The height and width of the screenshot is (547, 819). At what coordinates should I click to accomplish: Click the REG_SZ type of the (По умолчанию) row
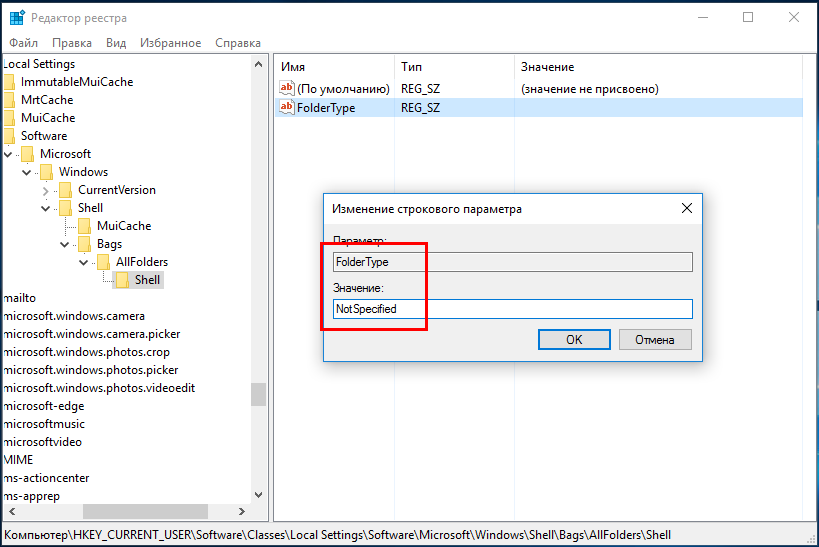pyautogui.click(x=420, y=89)
